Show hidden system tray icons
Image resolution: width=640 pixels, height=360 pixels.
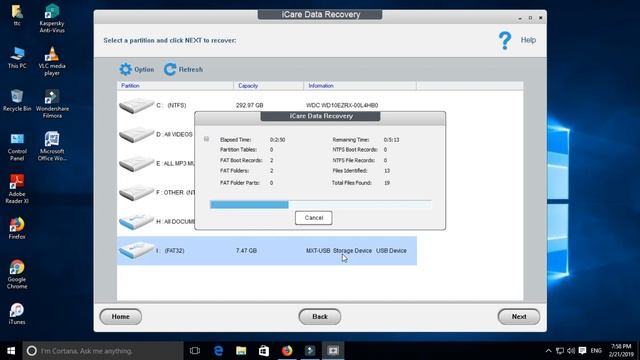[x=549, y=351]
